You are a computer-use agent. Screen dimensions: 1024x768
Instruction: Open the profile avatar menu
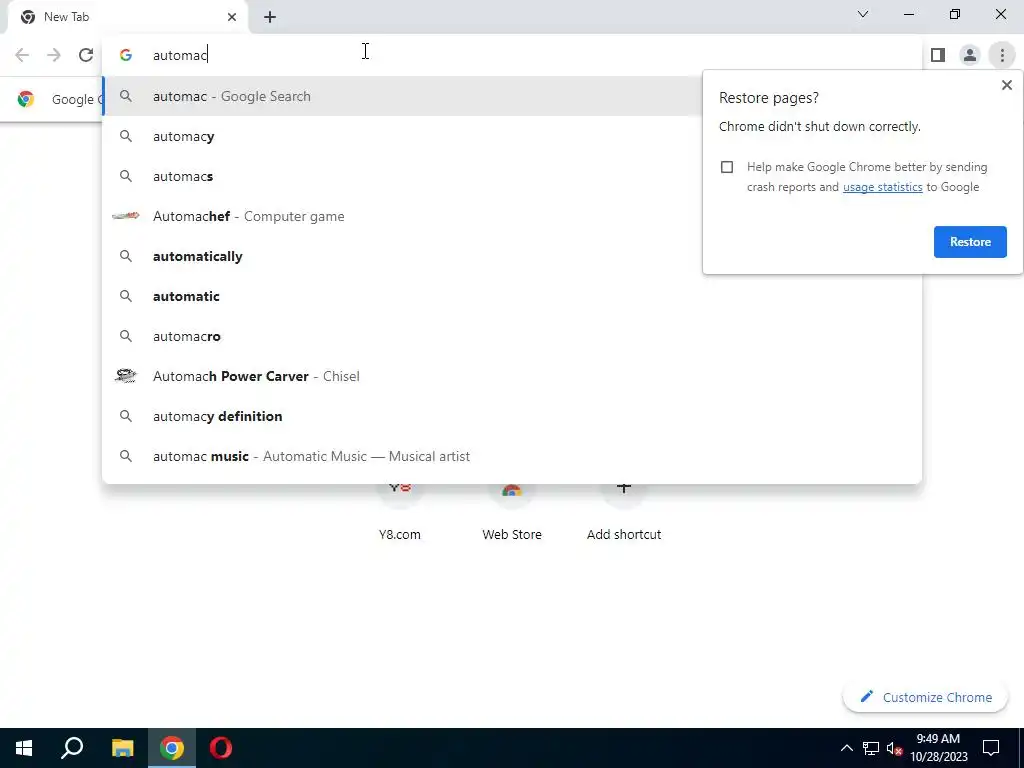click(x=970, y=55)
